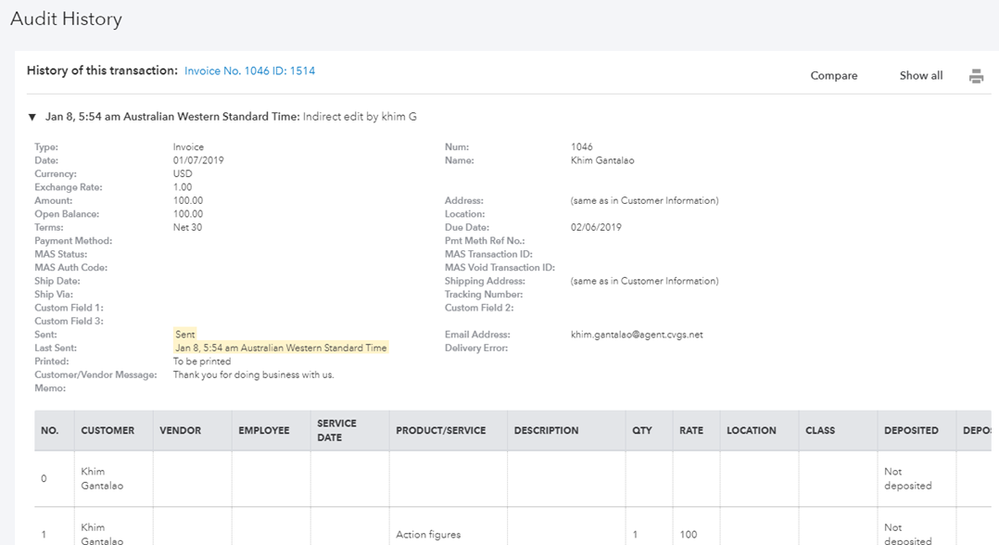Click the print icon
The height and width of the screenshot is (545, 999).
pyautogui.click(x=976, y=76)
